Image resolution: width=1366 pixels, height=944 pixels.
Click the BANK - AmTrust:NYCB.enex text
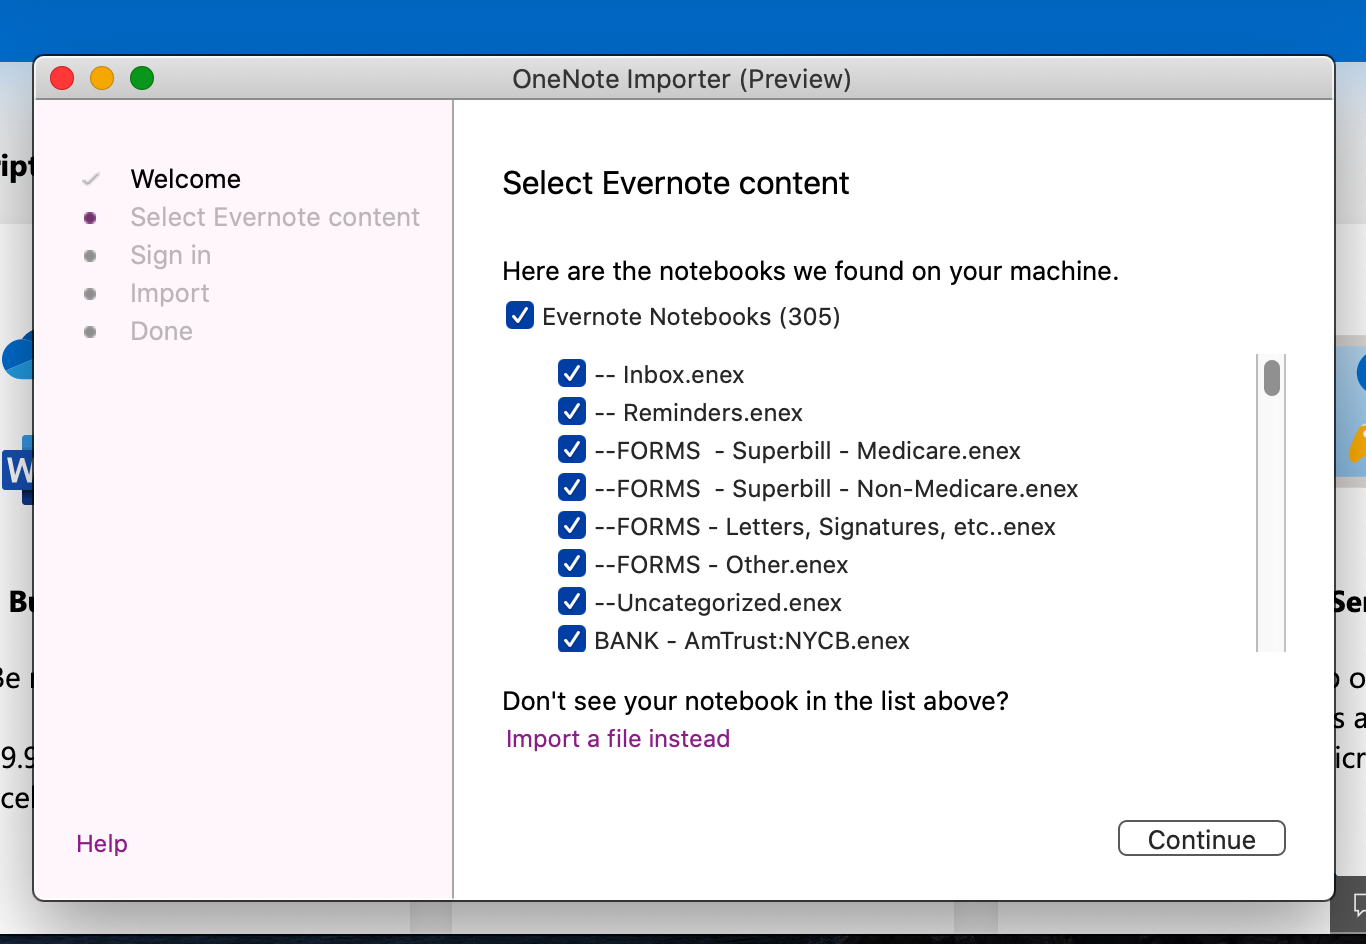(x=752, y=641)
